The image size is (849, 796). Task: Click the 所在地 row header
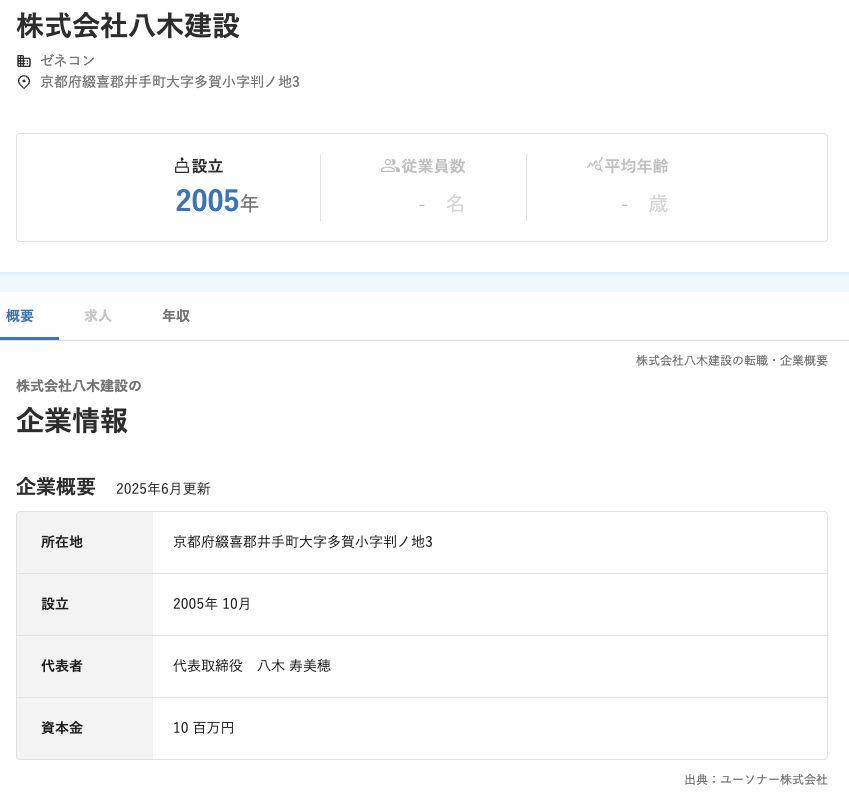click(85, 543)
